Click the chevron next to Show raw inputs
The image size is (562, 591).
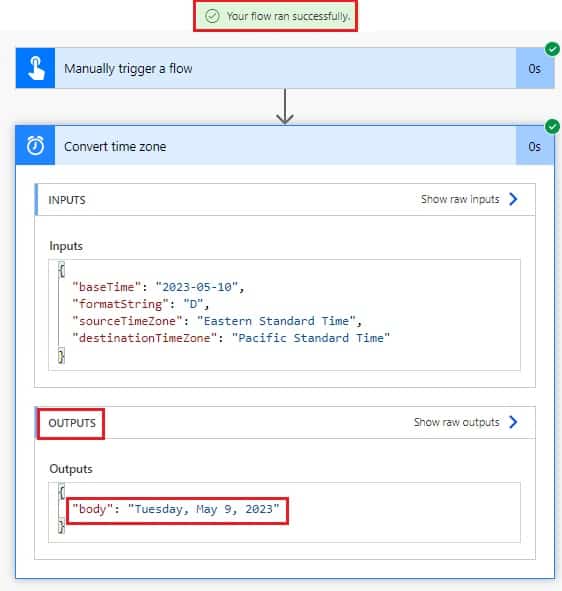(513, 199)
